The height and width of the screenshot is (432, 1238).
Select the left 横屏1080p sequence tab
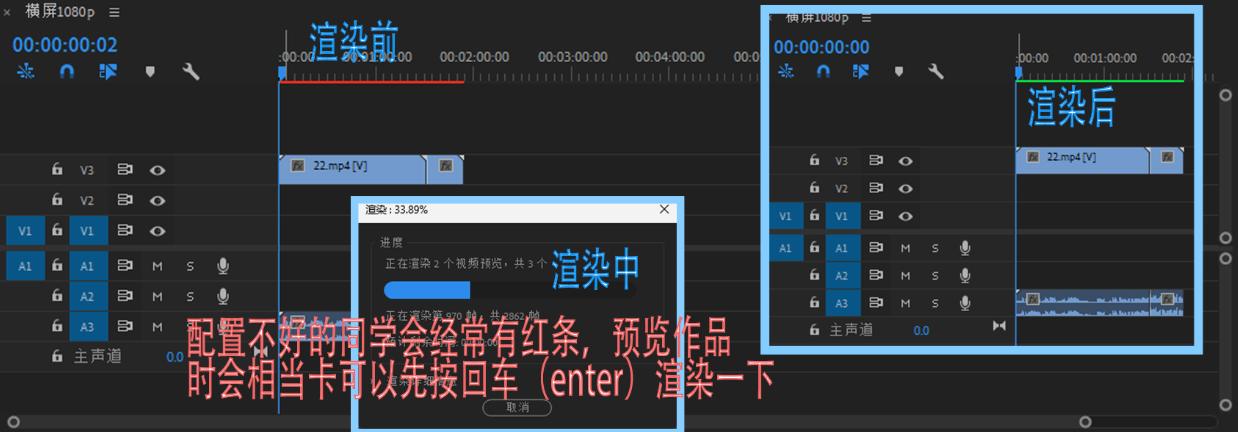[x=58, y=12]
